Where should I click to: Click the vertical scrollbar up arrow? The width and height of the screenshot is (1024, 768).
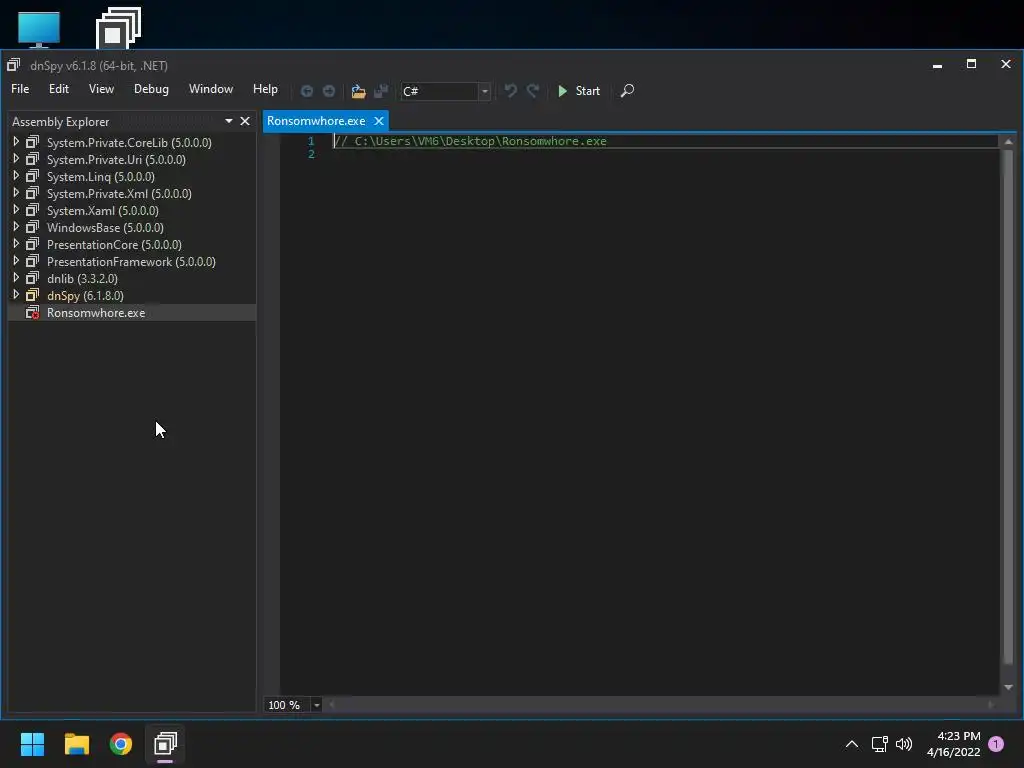pyautogui.click(x=1008, y=141)
